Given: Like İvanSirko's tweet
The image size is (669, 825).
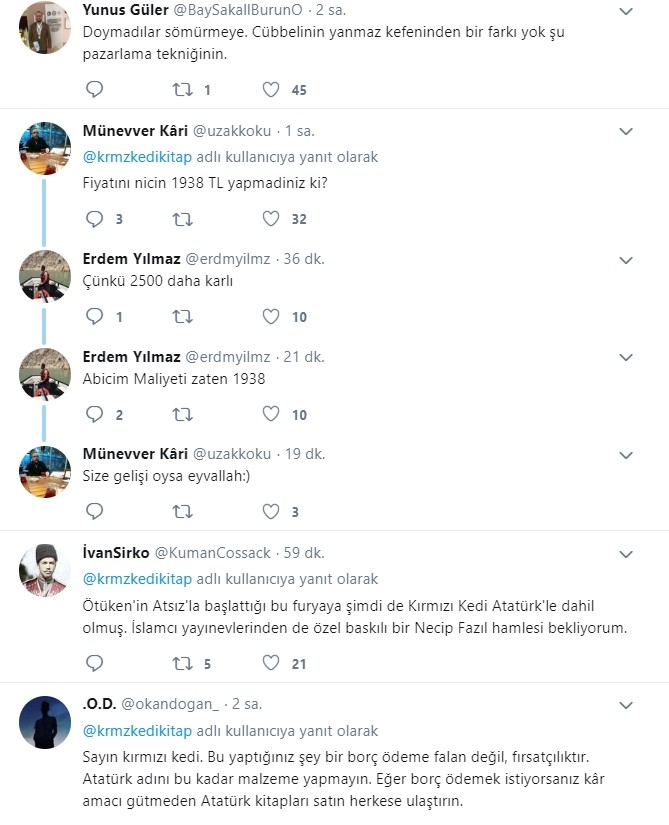Looking at the screenshot, I should click(x=270, y=663).
